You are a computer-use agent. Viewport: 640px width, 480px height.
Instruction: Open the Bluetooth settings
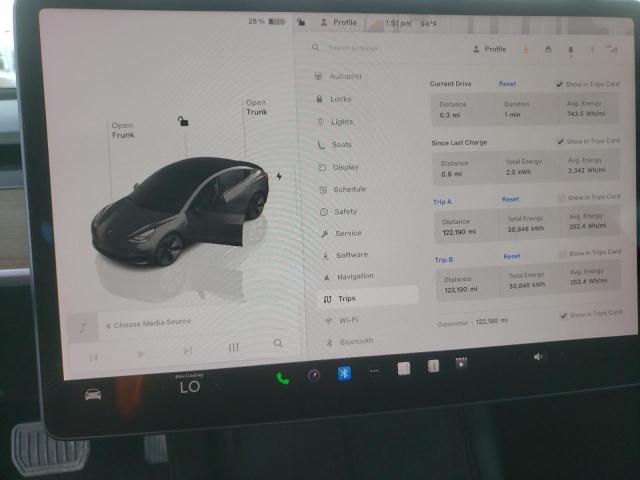[x=350, y=342]
